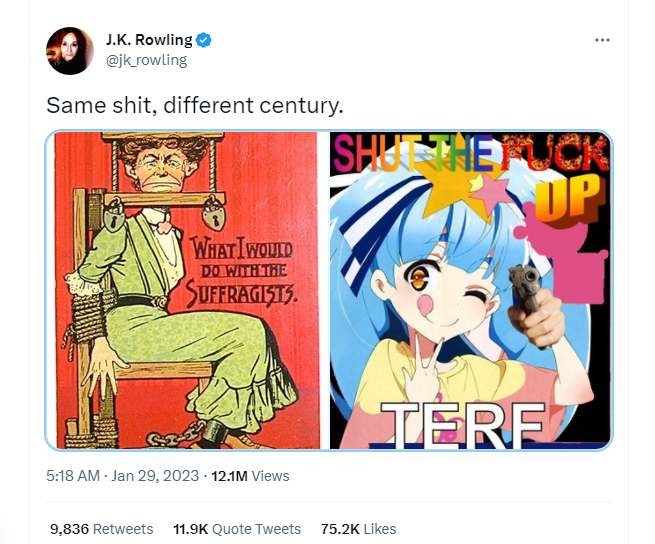Screen dimensions: 655x544
Task: View the 75.2K Likes list
Action: tap(358, 529)
